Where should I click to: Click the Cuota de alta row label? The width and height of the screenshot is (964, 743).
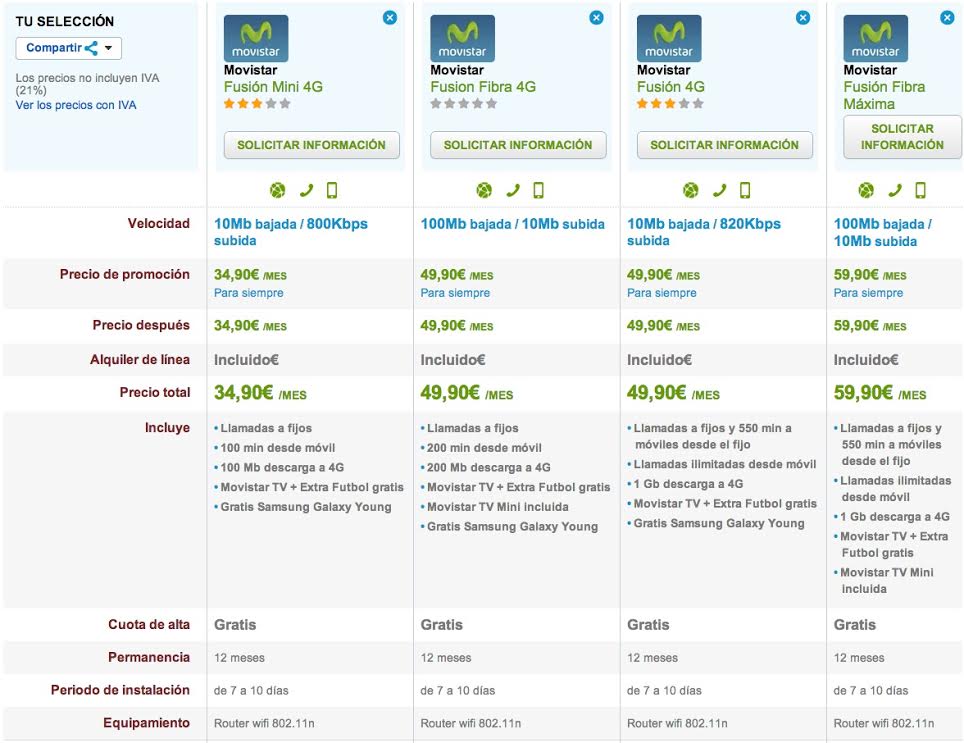149,624
